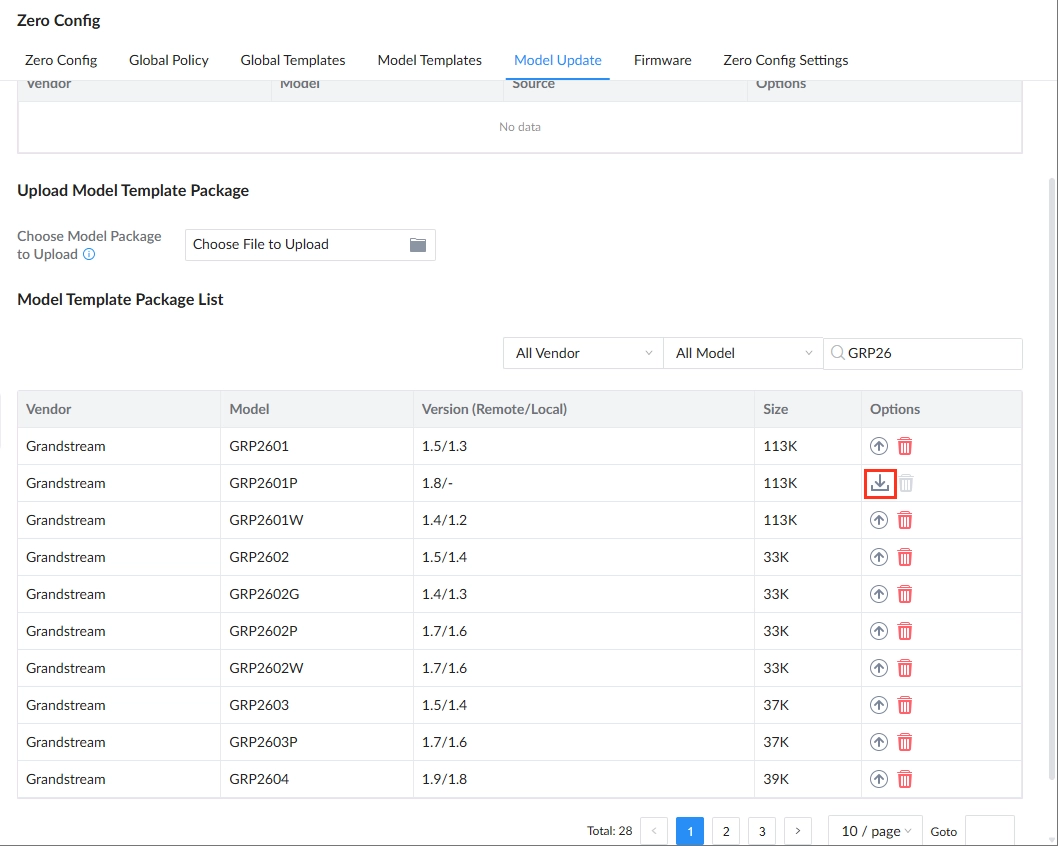Update the GRP2603P template package
The image size is (1058, 846).
click(879, 743)
